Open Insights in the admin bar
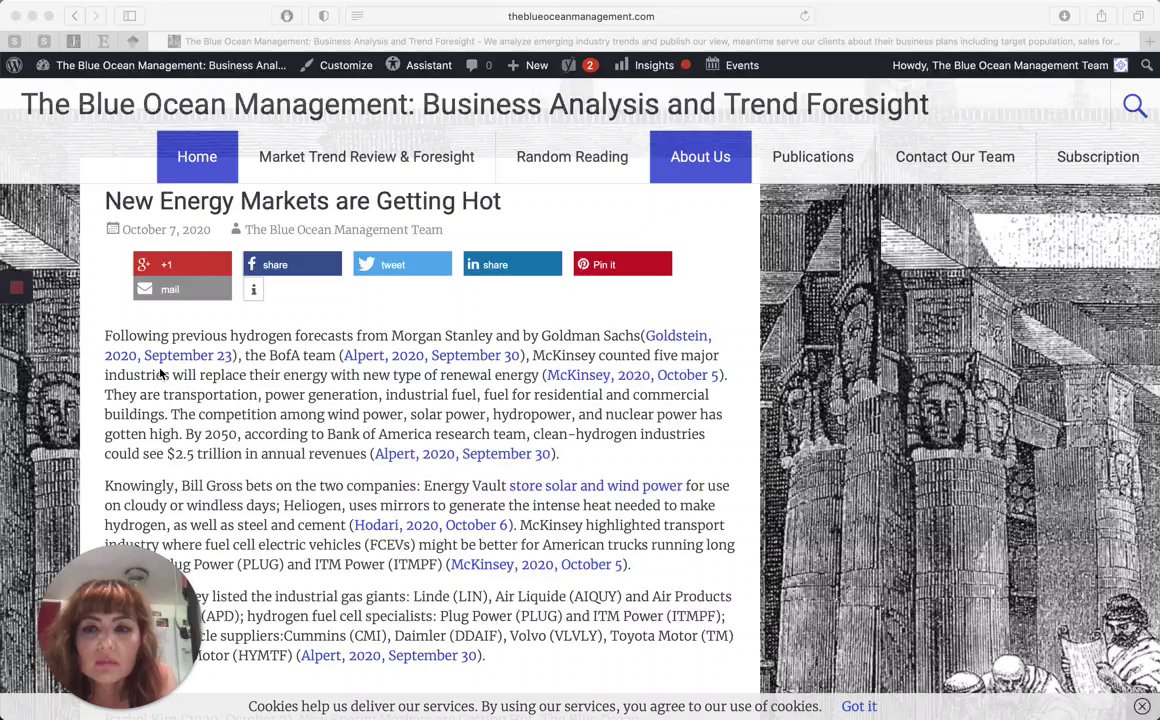This screenshot has height=720, width=1160. click(652, 65)
